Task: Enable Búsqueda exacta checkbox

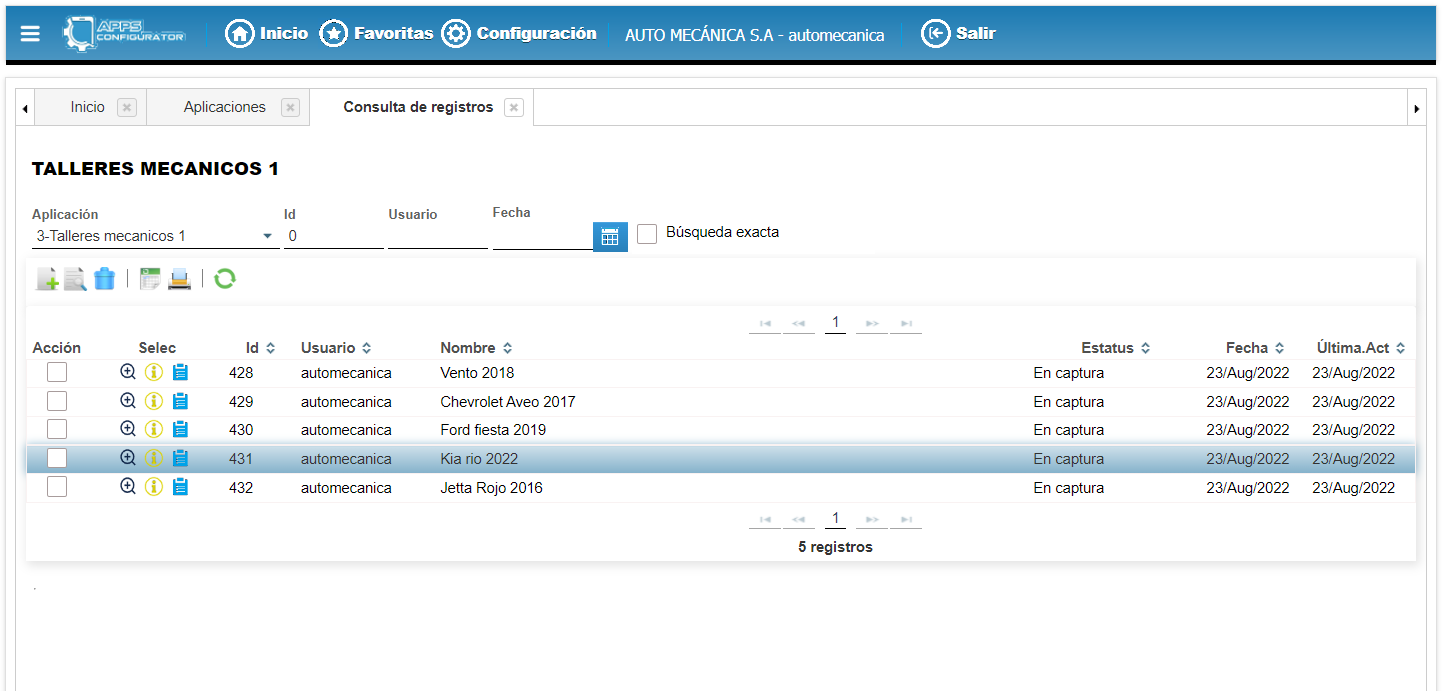Action: [x=647, y=233]
